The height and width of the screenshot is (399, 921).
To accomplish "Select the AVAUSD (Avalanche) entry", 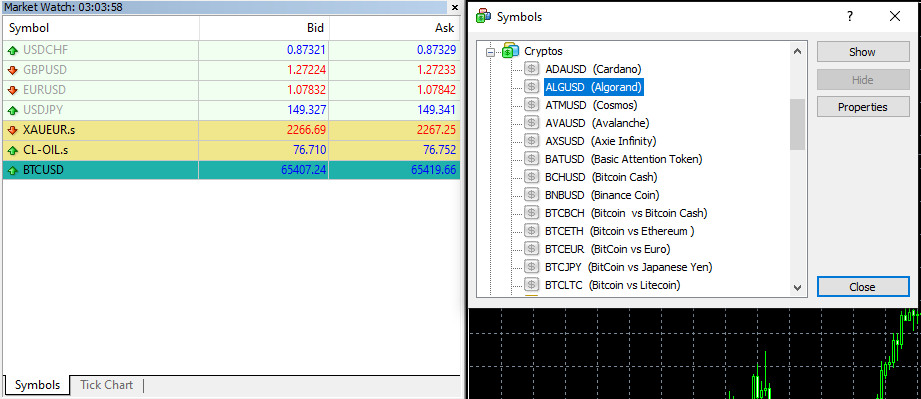I will pyautogui.click(x=597, y=123).
